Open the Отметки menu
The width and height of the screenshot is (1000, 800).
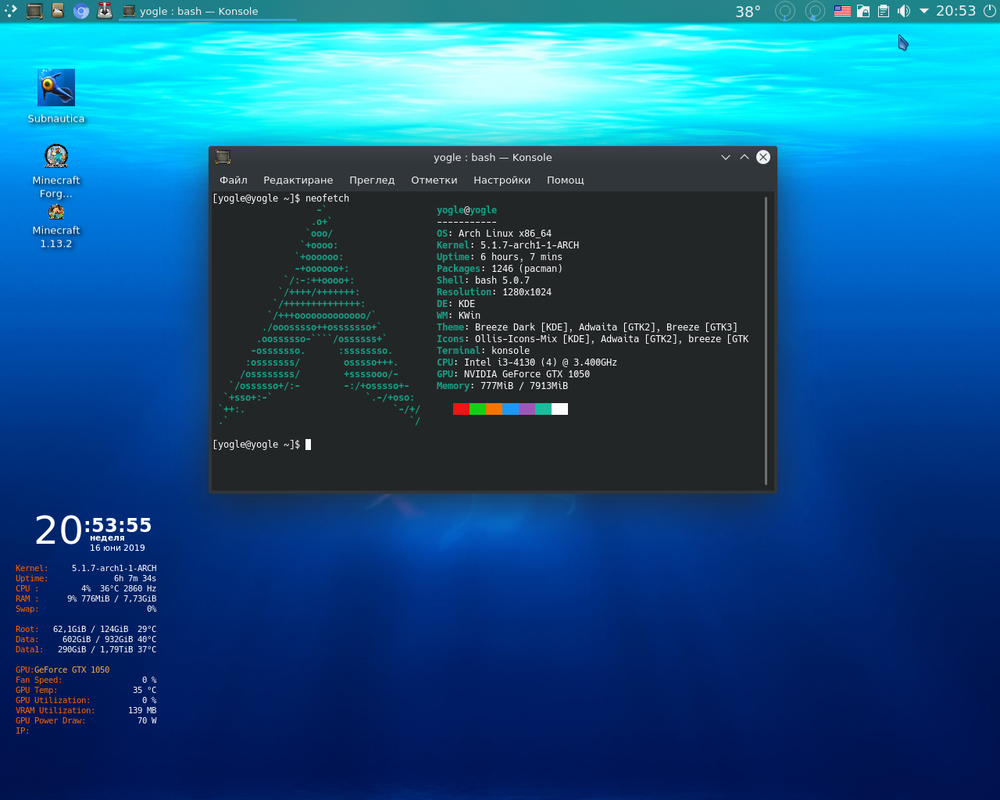click(434, 180)
